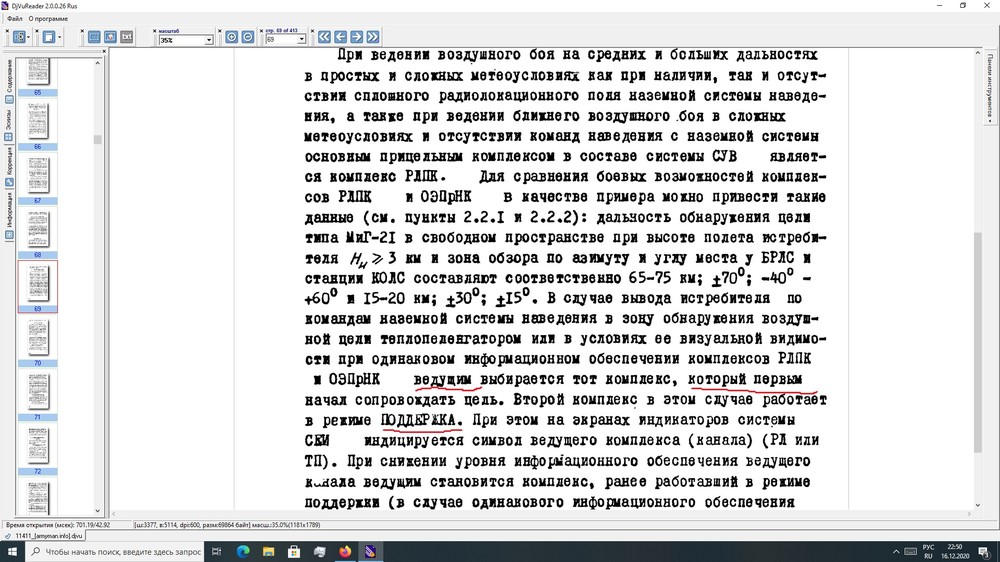Click the horizontal scrollbar right arrow

coord(969,514)
